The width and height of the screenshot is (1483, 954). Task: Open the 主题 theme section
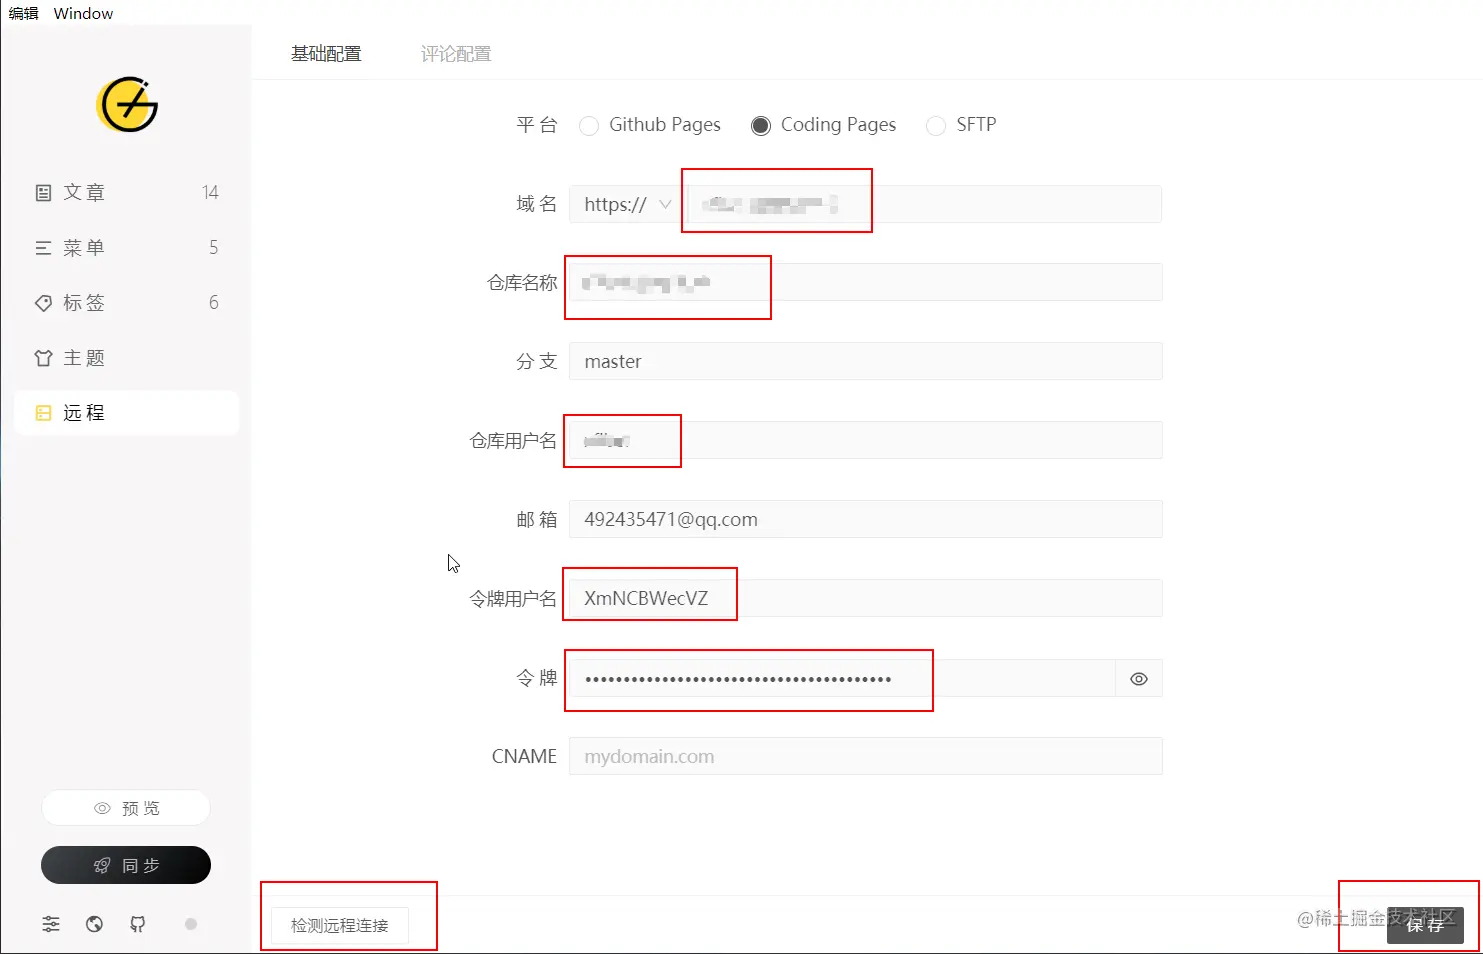point(127,358)
